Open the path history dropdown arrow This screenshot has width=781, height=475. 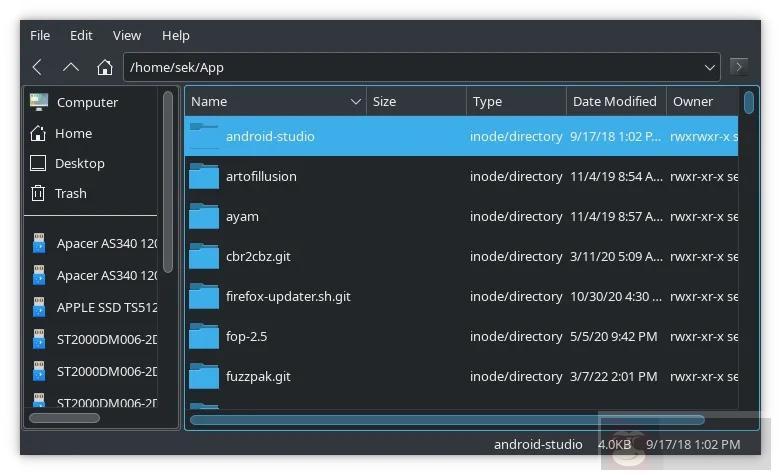click(709, 67)
